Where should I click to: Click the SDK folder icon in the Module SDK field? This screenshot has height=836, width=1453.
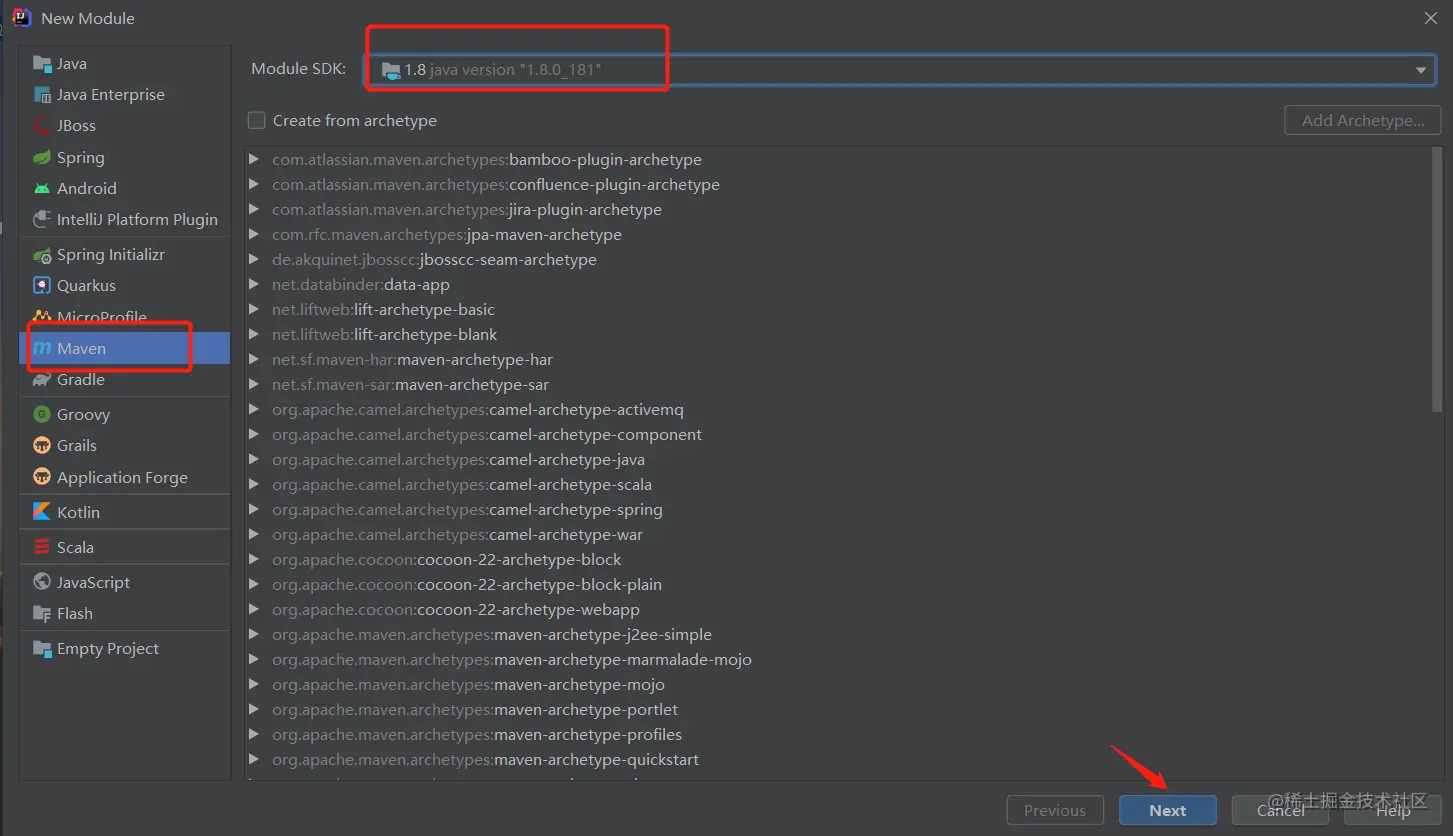[391, 70]
